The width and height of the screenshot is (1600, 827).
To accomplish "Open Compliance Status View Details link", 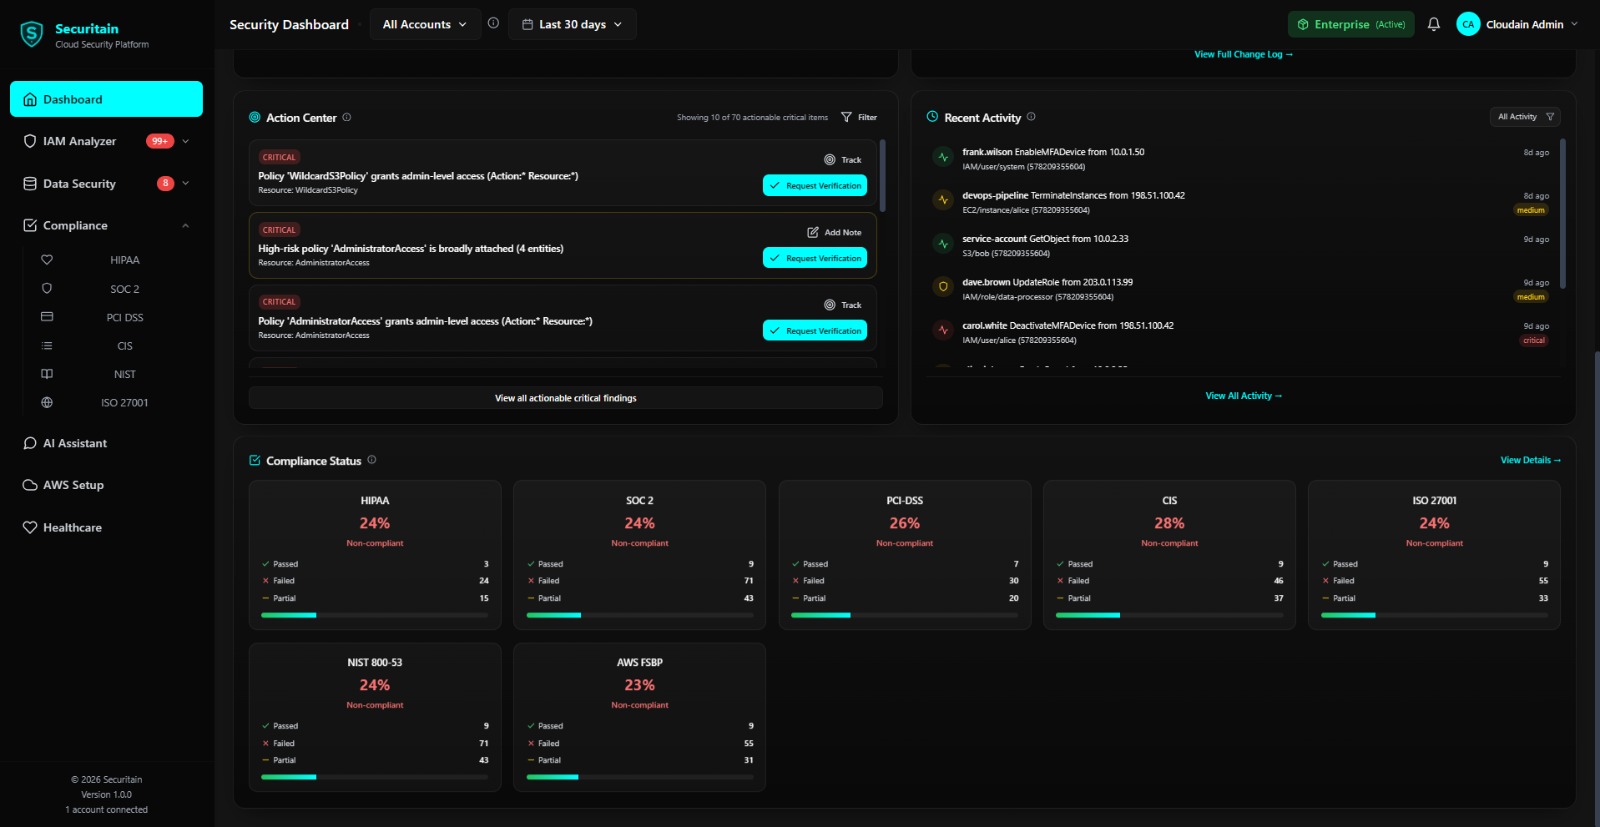I will [1530, 460].
